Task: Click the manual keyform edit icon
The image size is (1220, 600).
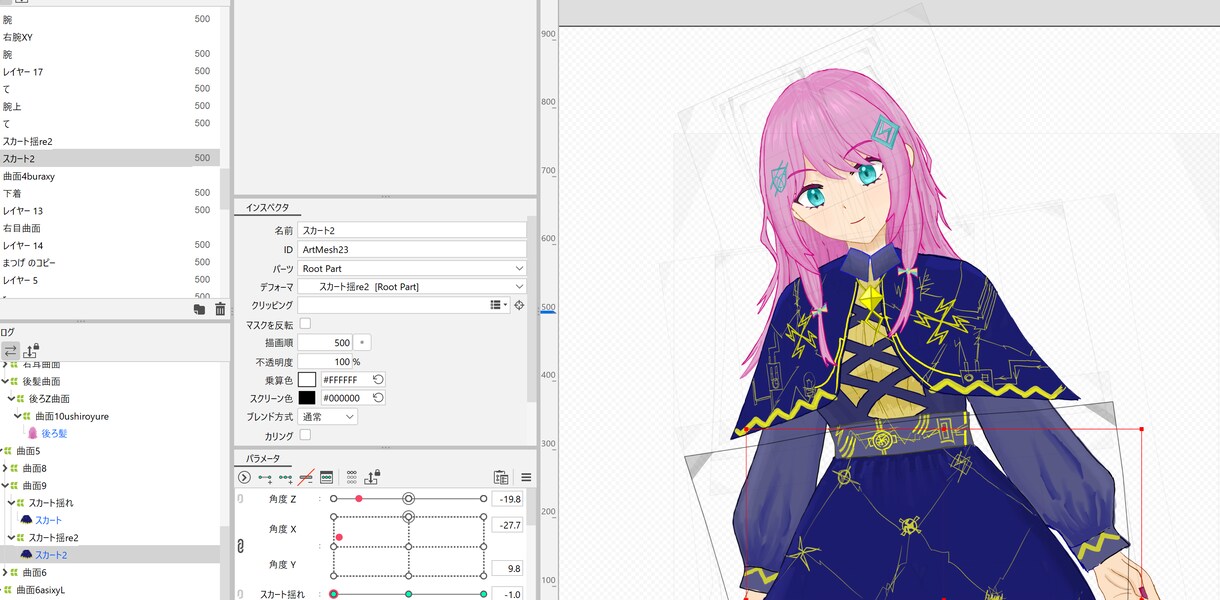Action: click(x=326, y=477)
